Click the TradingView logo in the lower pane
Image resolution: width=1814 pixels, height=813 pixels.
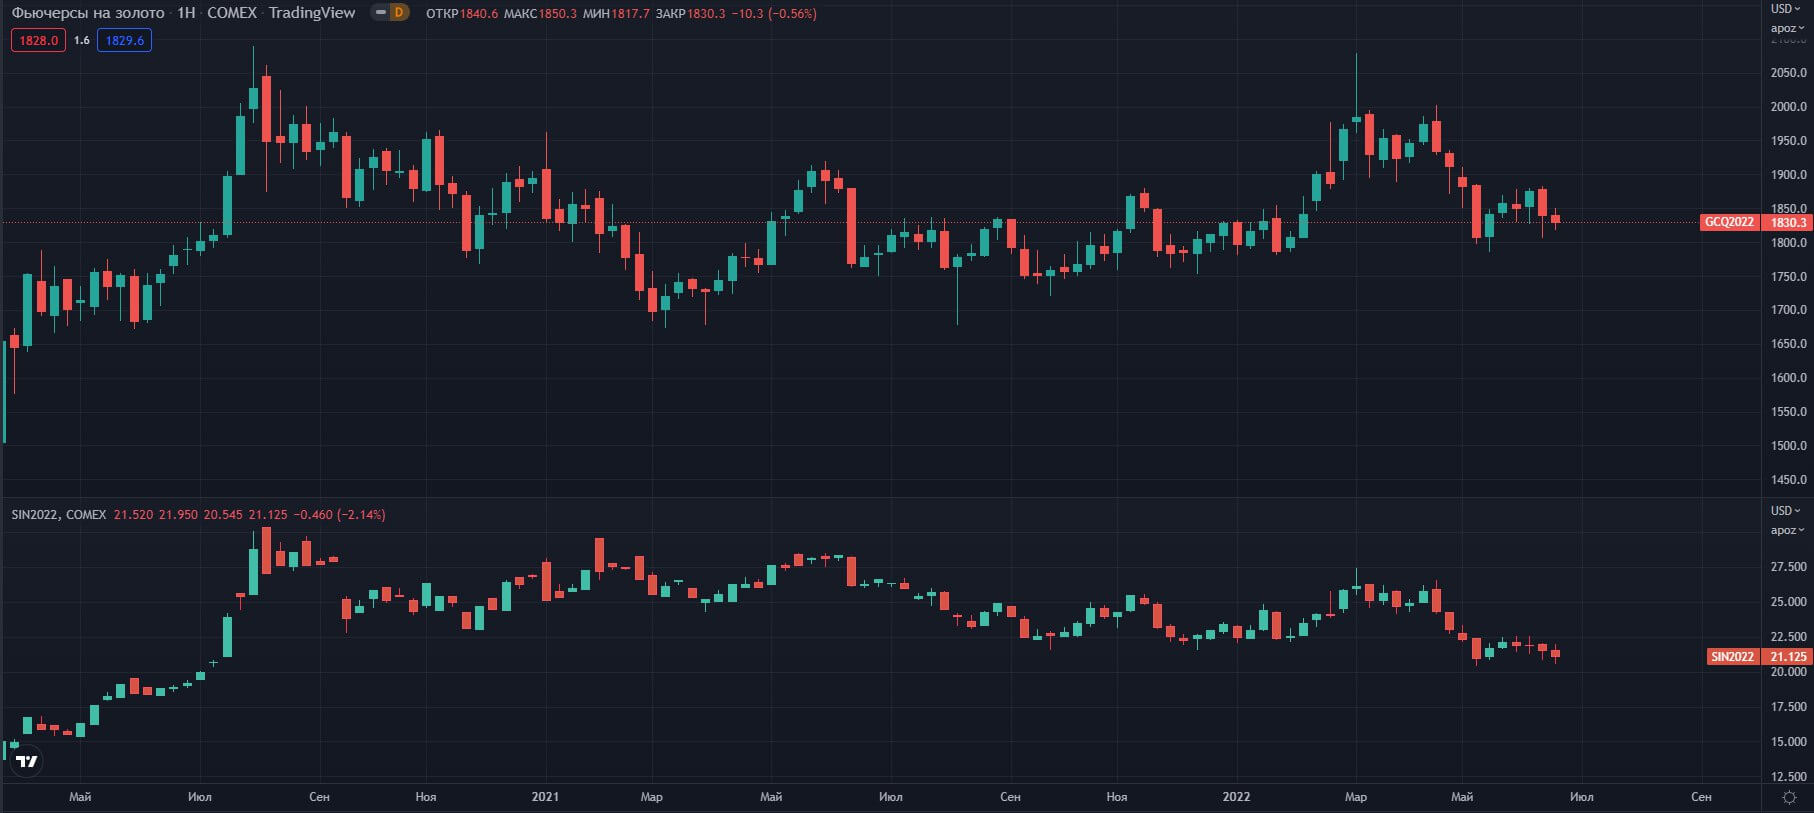27,761
